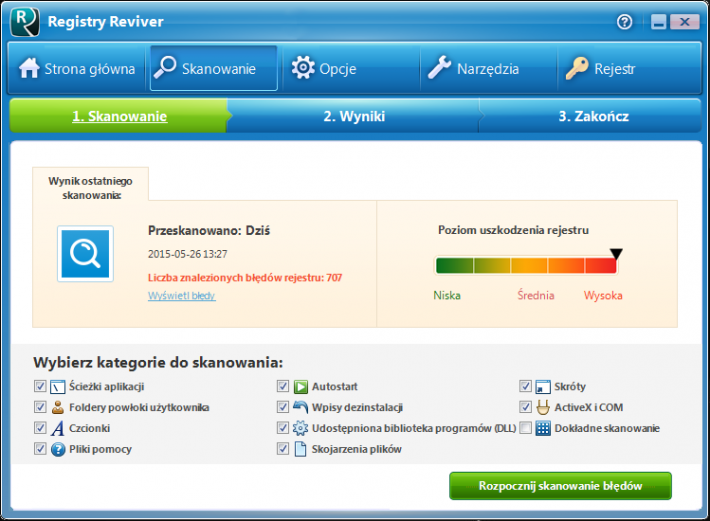Click the registry damage level color bar
The width and height of the screenshot is (710, 521).
[x=526, y=265]
